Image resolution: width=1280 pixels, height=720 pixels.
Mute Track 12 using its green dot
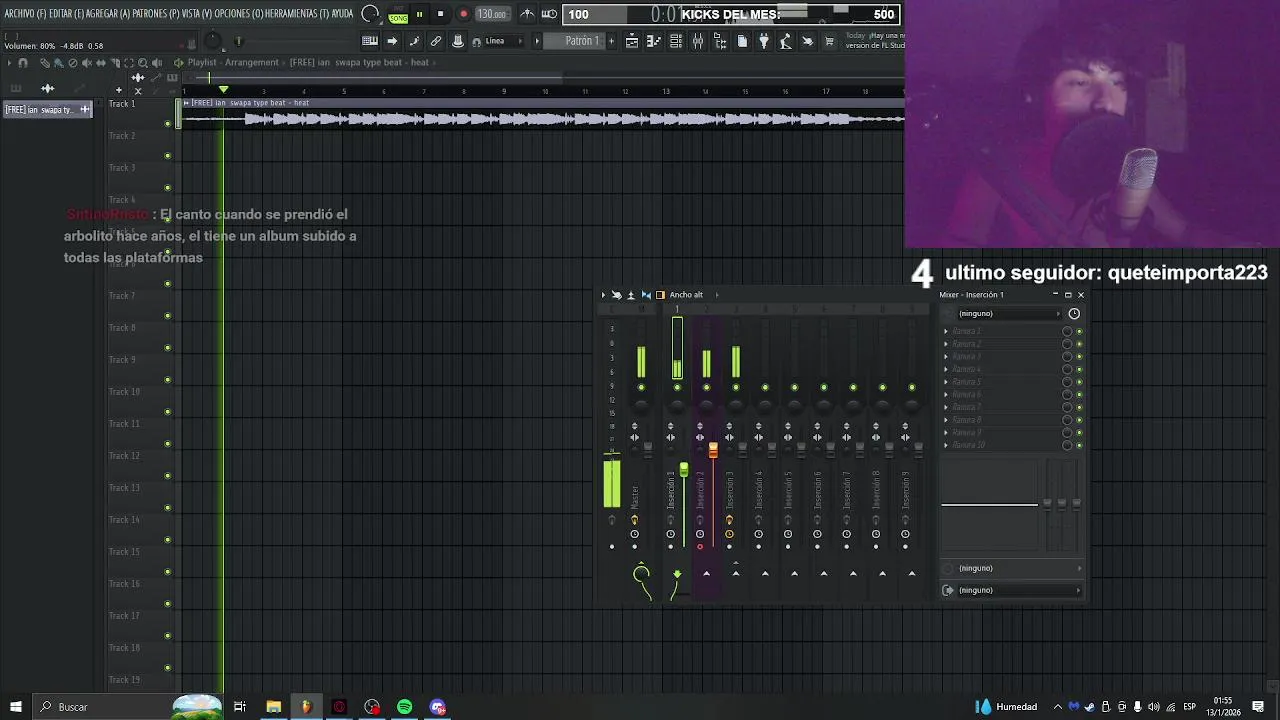pyautogui.click(x=168, y=476)
